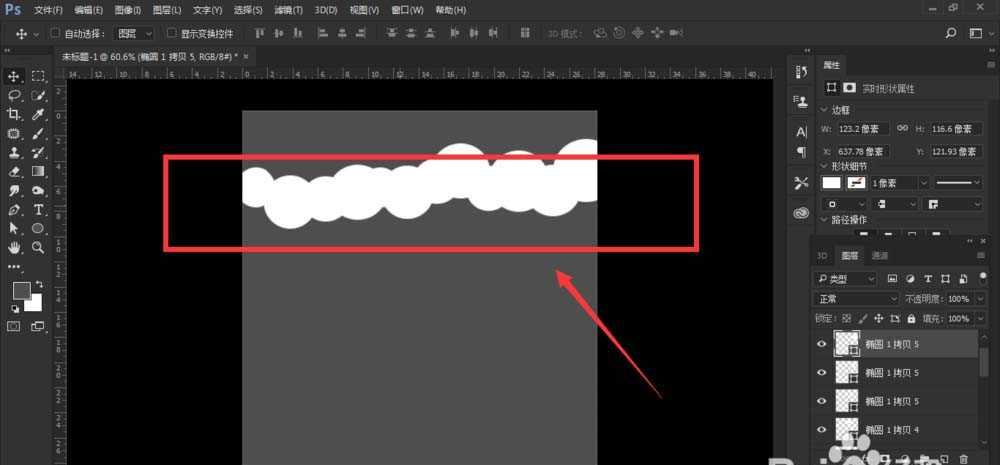Activate the Zoom magnifier tool
1000x465 pixels.
point(38,247)
